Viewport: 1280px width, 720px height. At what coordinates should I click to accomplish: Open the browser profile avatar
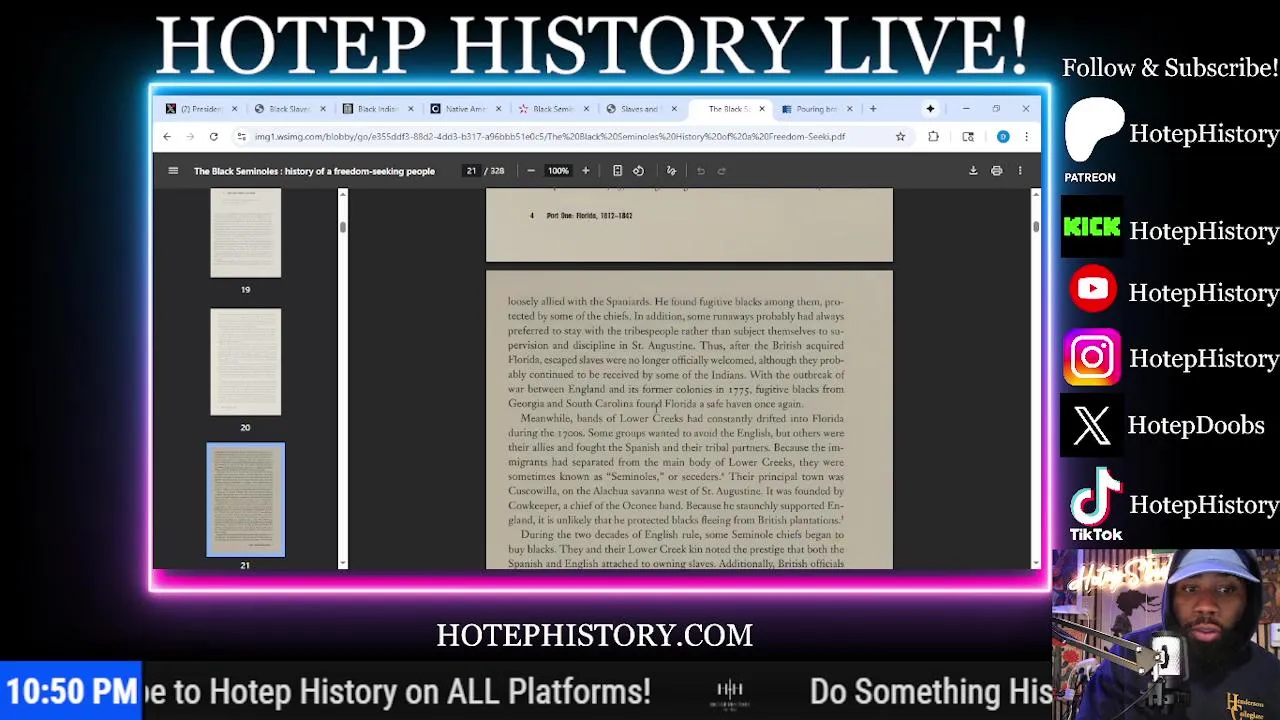coord(1003,137)
